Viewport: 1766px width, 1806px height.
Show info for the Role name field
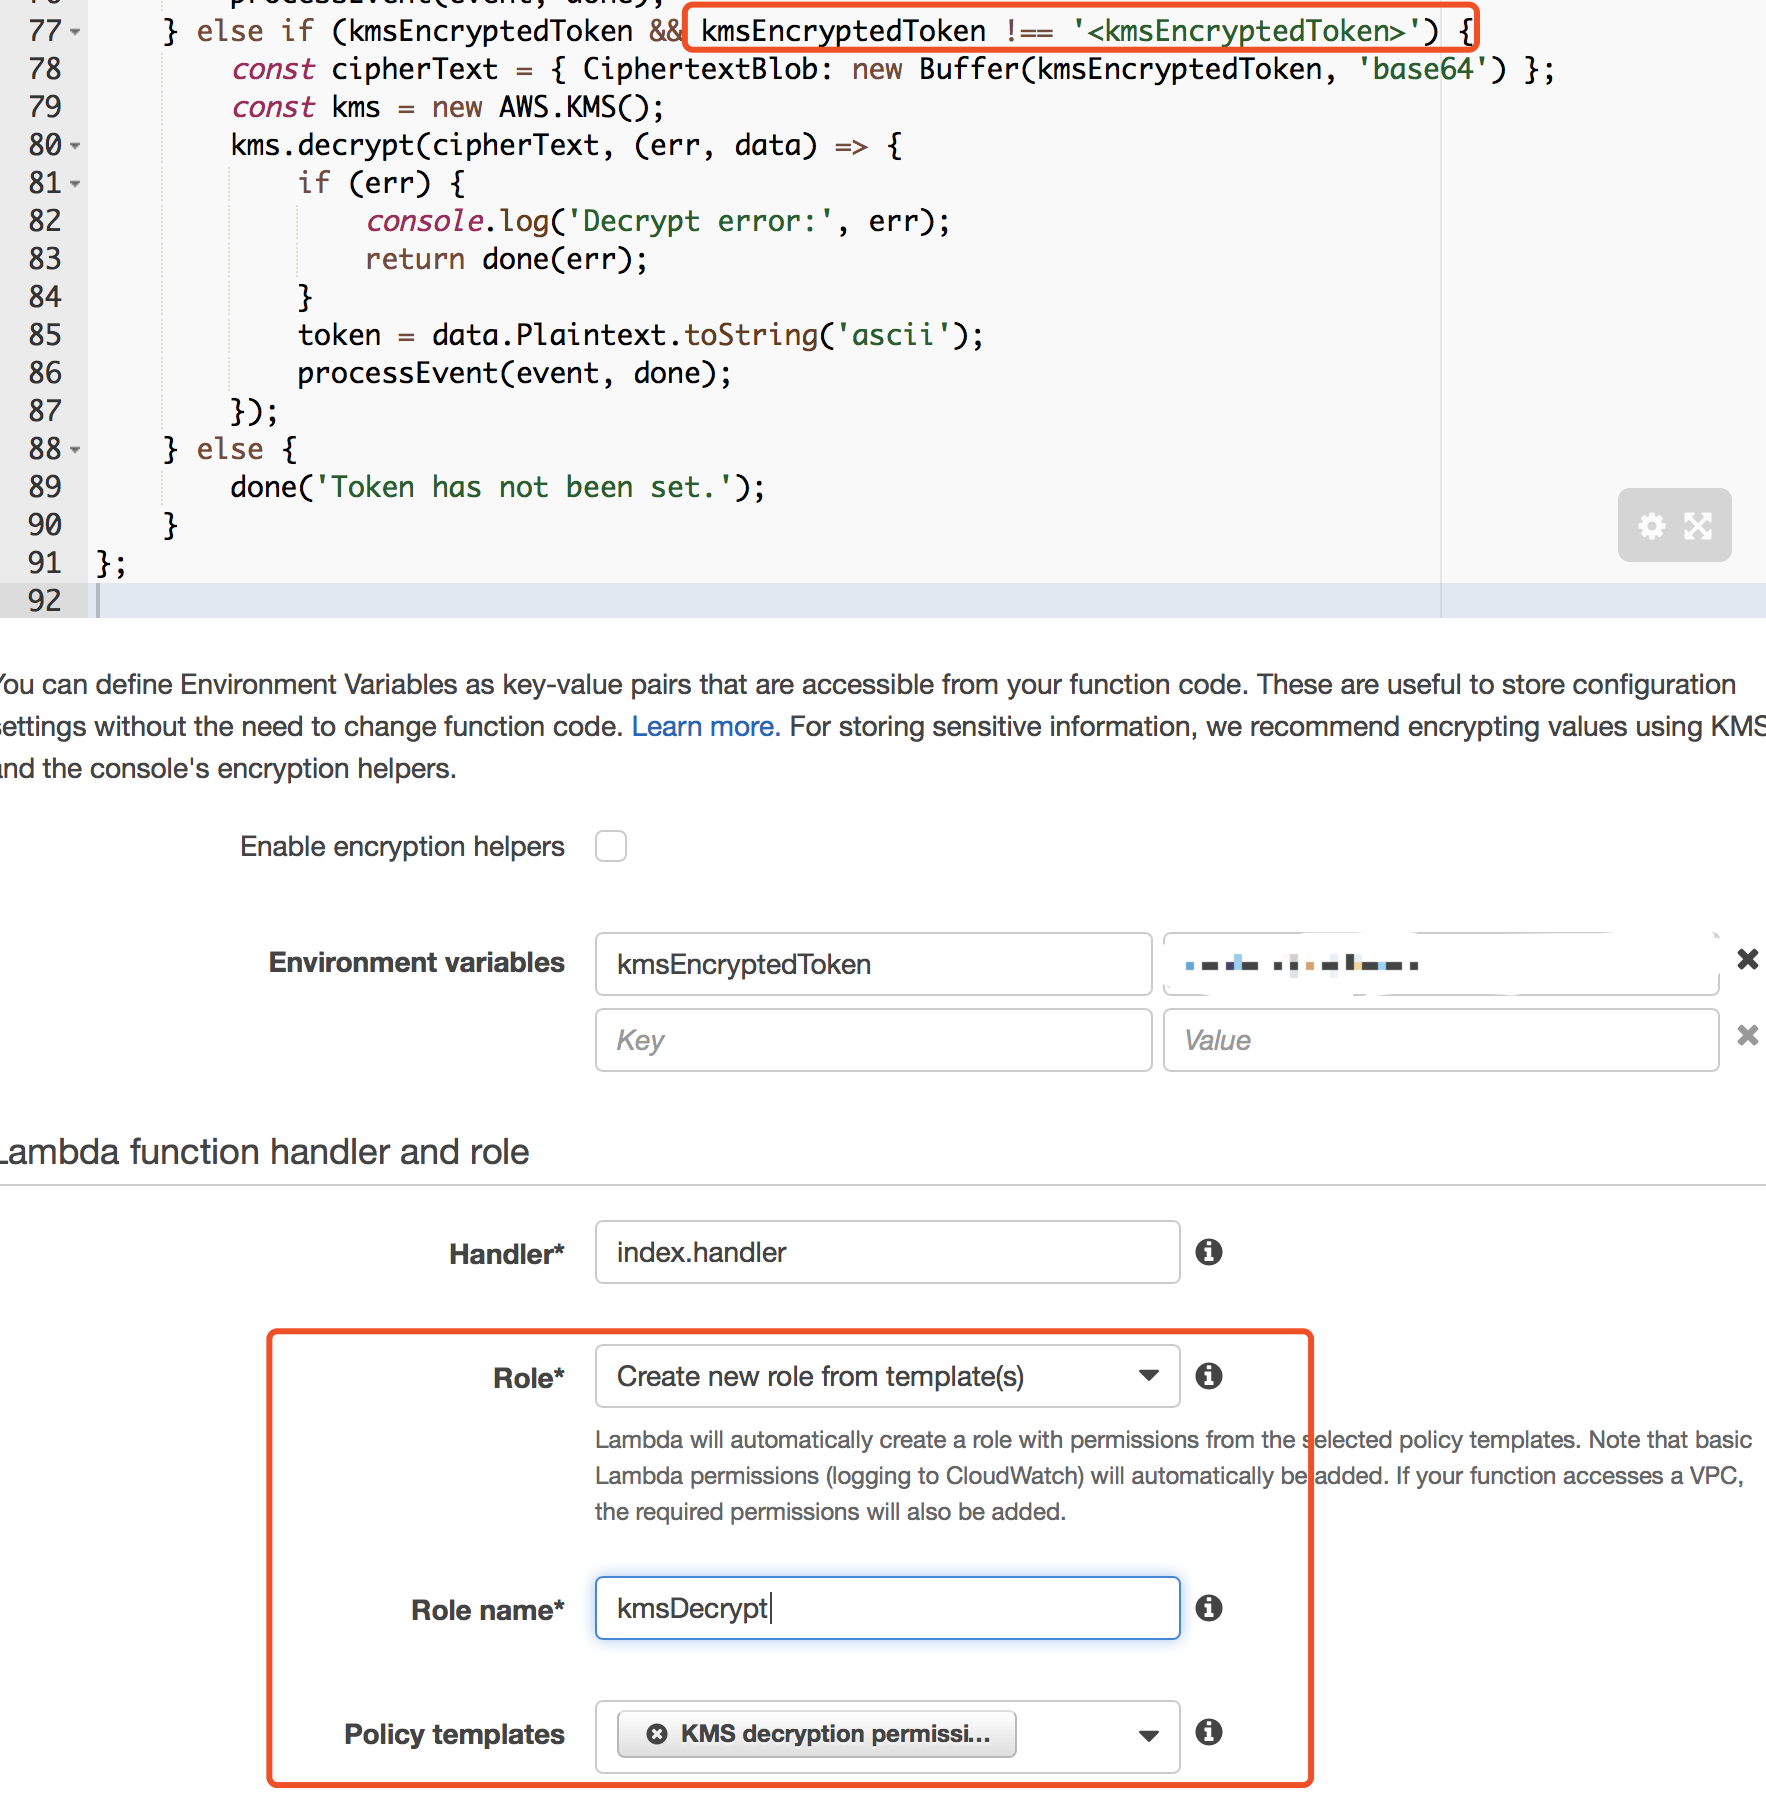click(x=1209, y=1608)
